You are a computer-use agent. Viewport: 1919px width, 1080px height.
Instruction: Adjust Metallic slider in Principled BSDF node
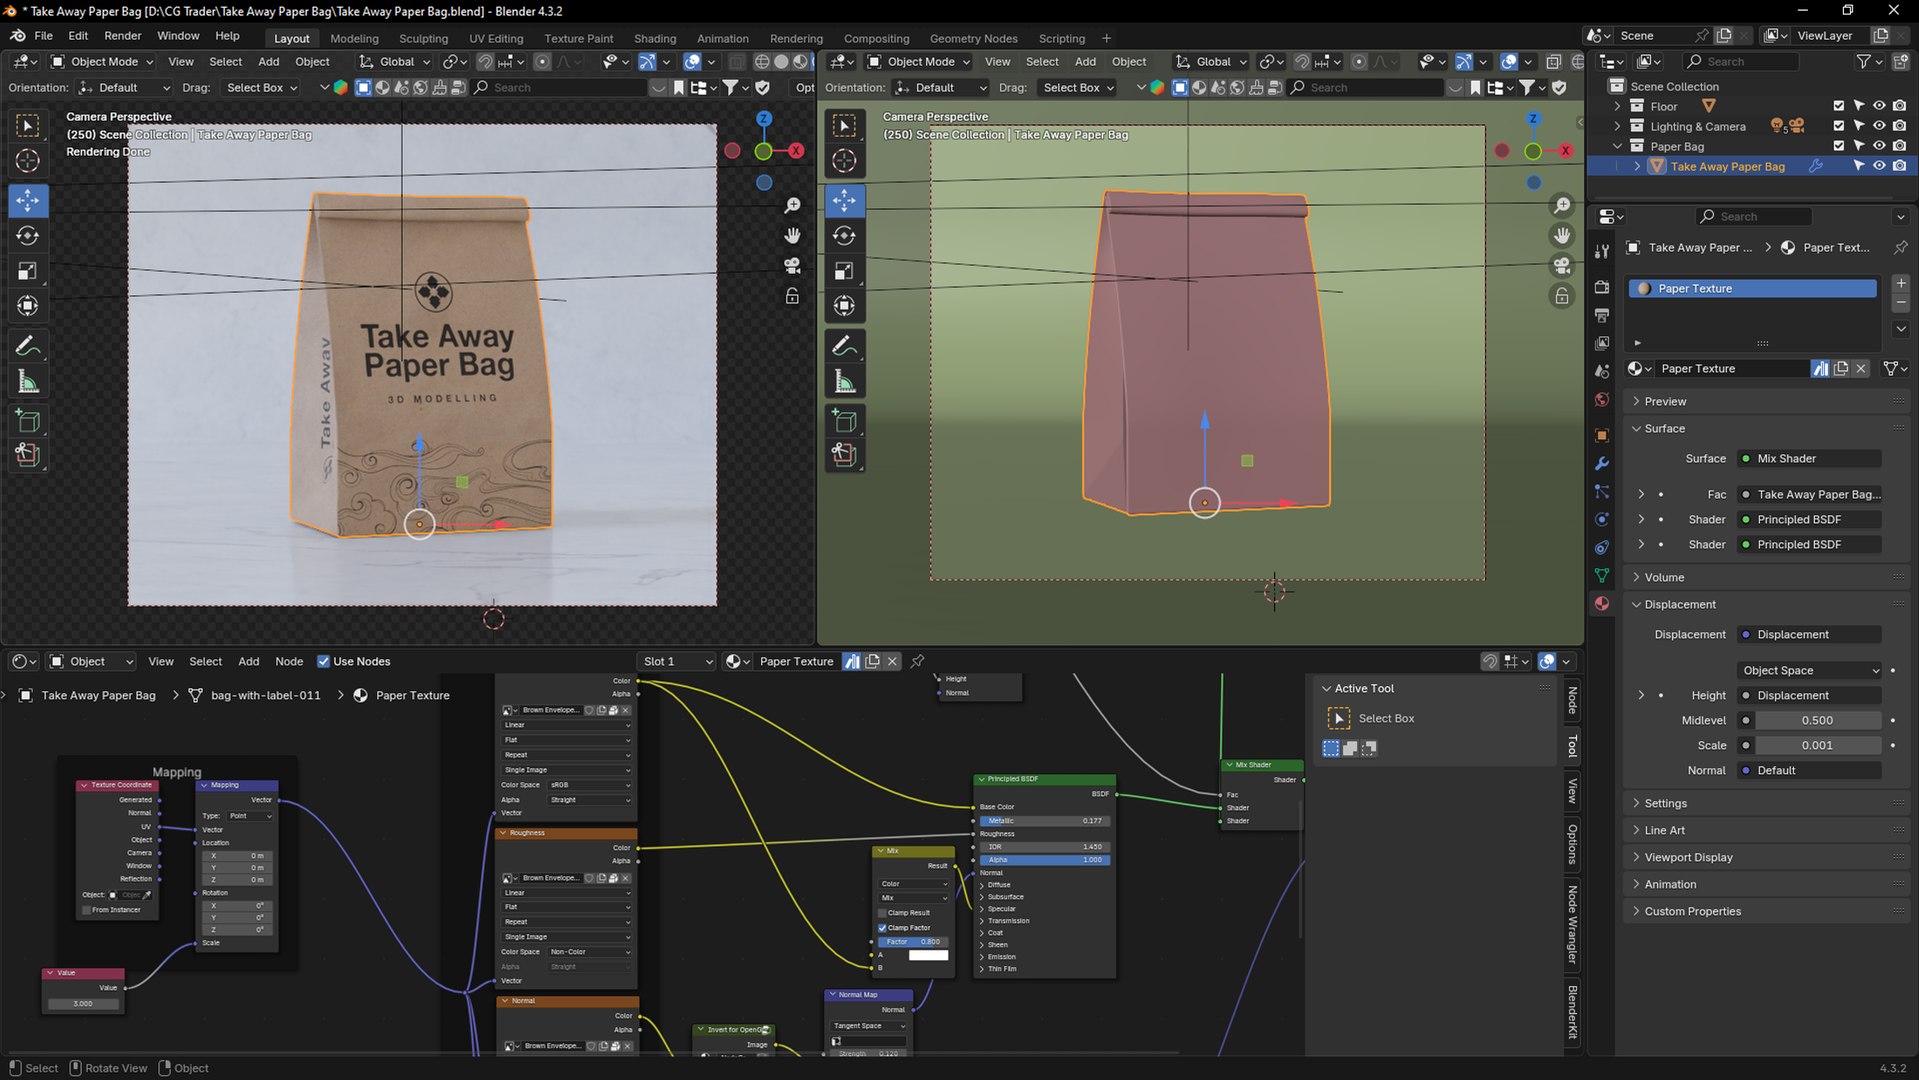(x=1045, y=821)
